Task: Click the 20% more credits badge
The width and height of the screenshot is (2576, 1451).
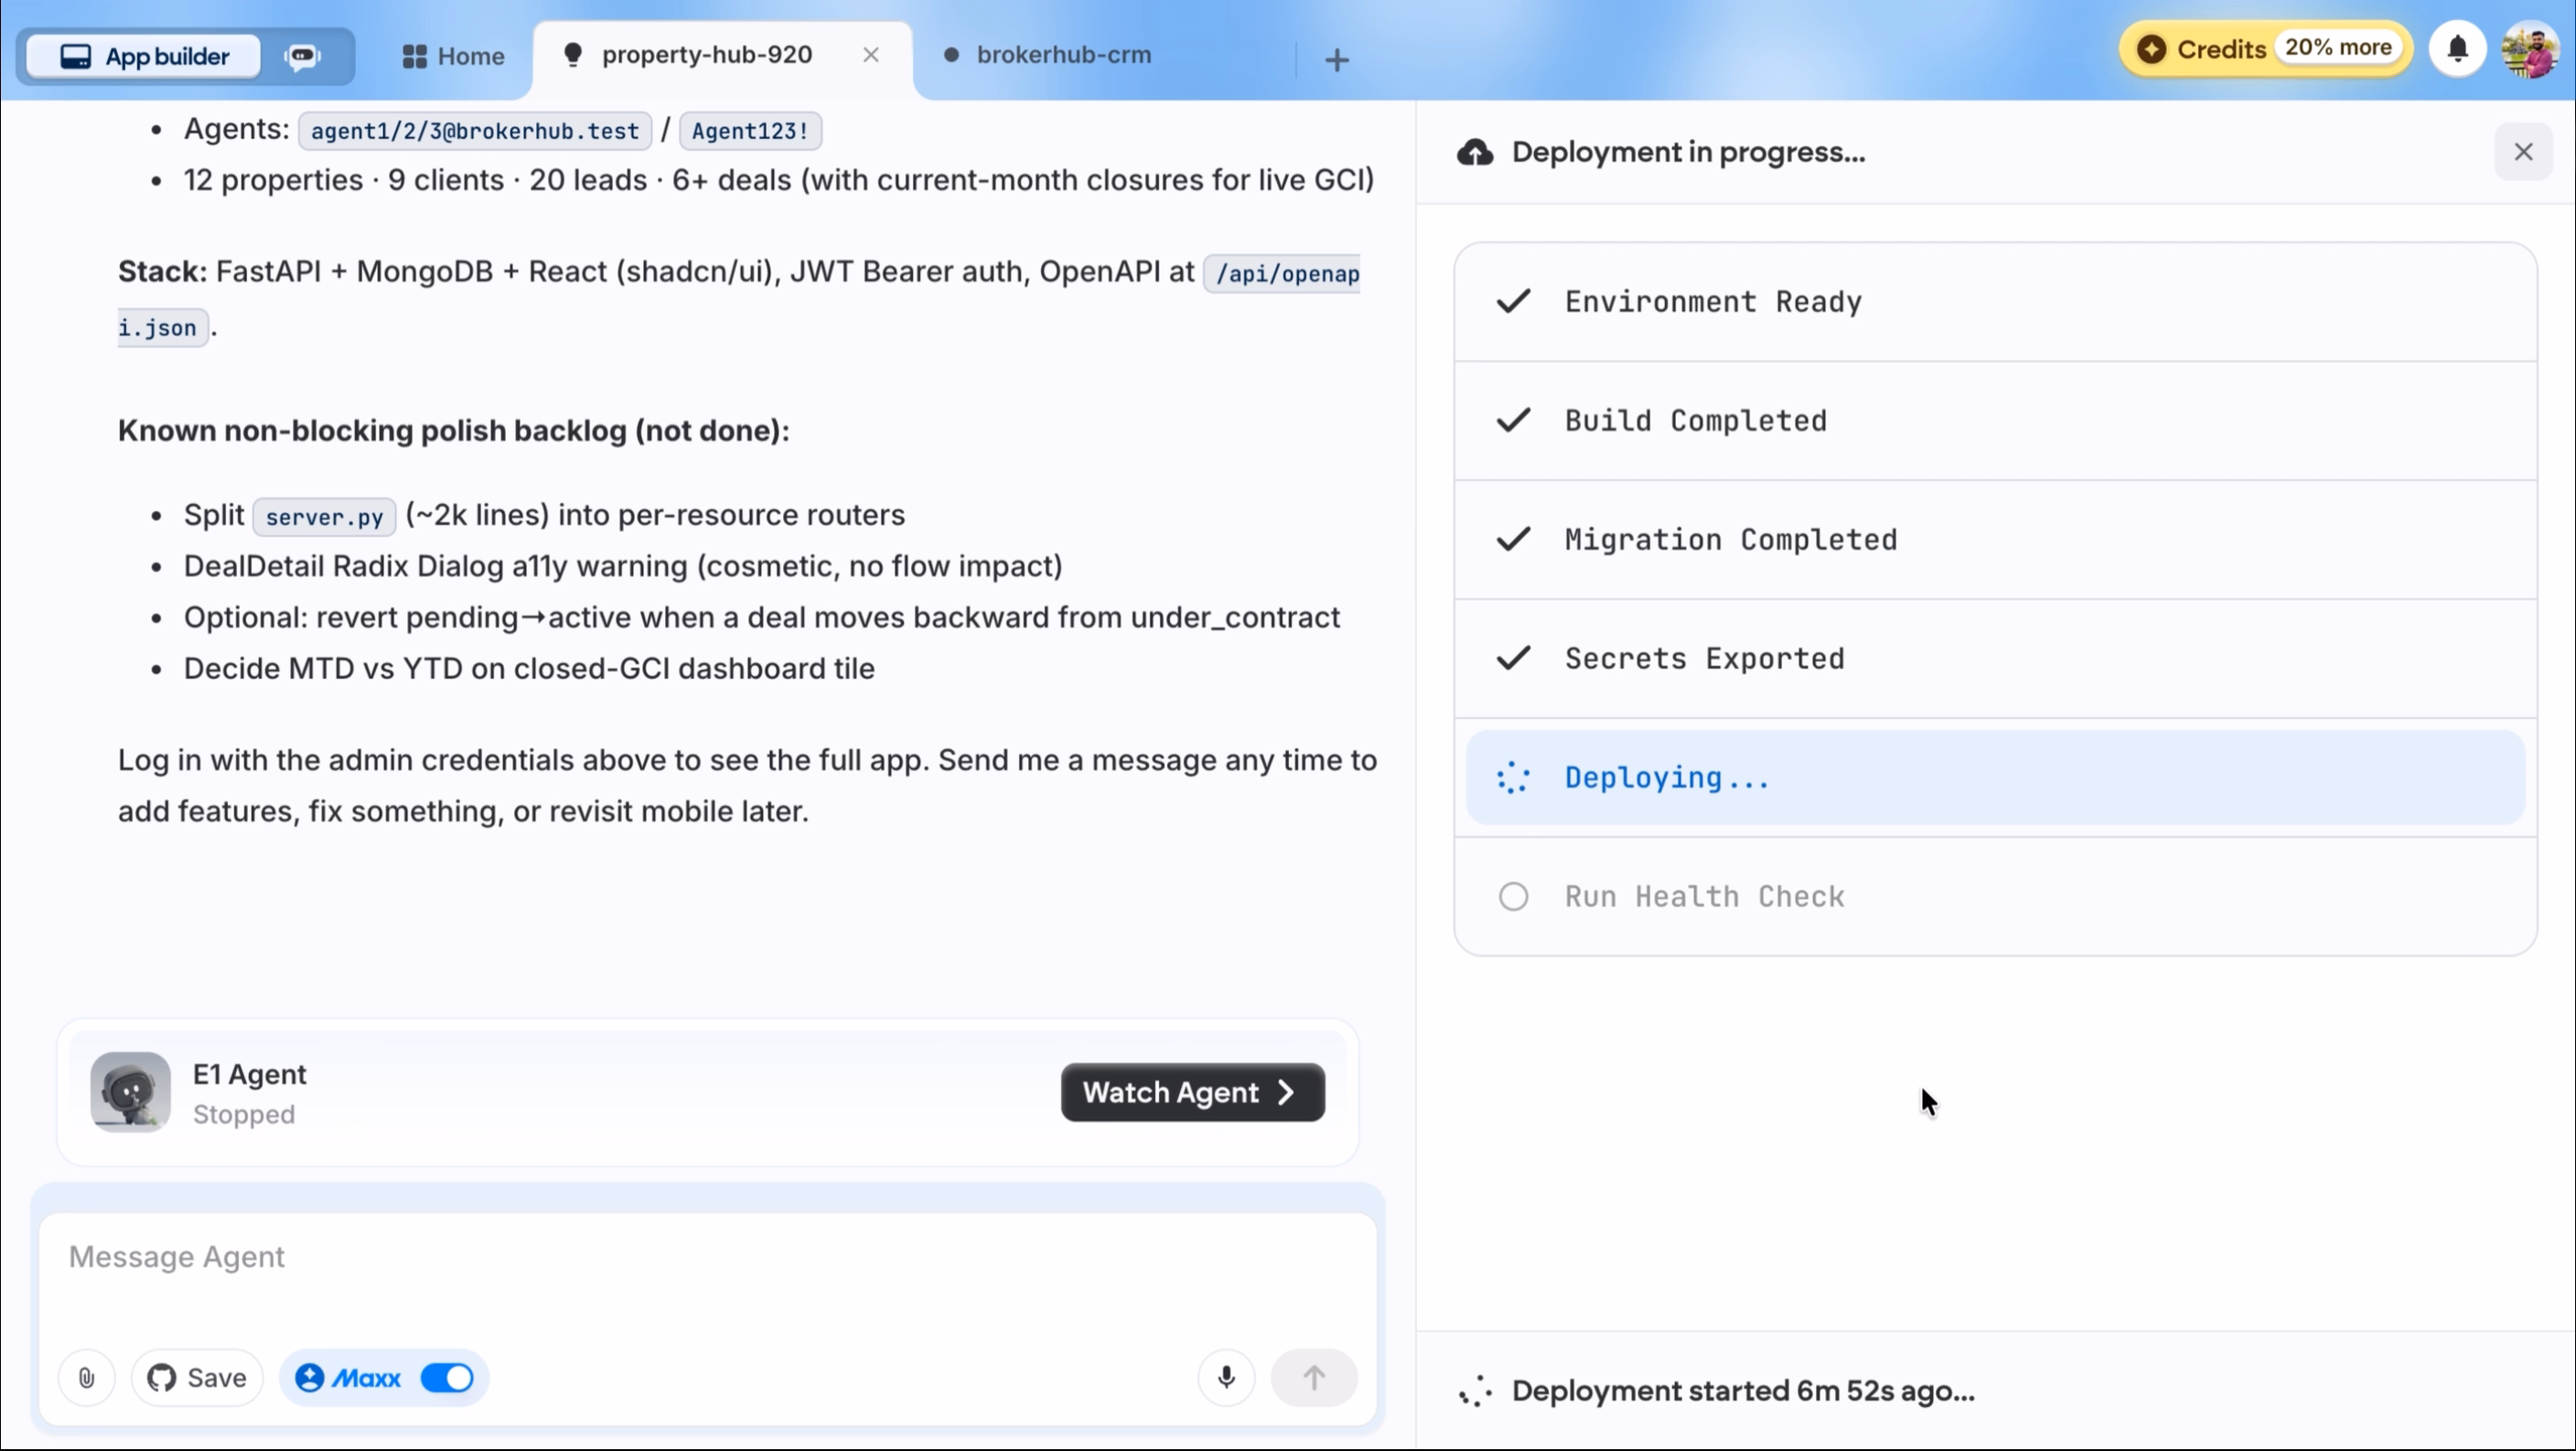Action: 2338,47
